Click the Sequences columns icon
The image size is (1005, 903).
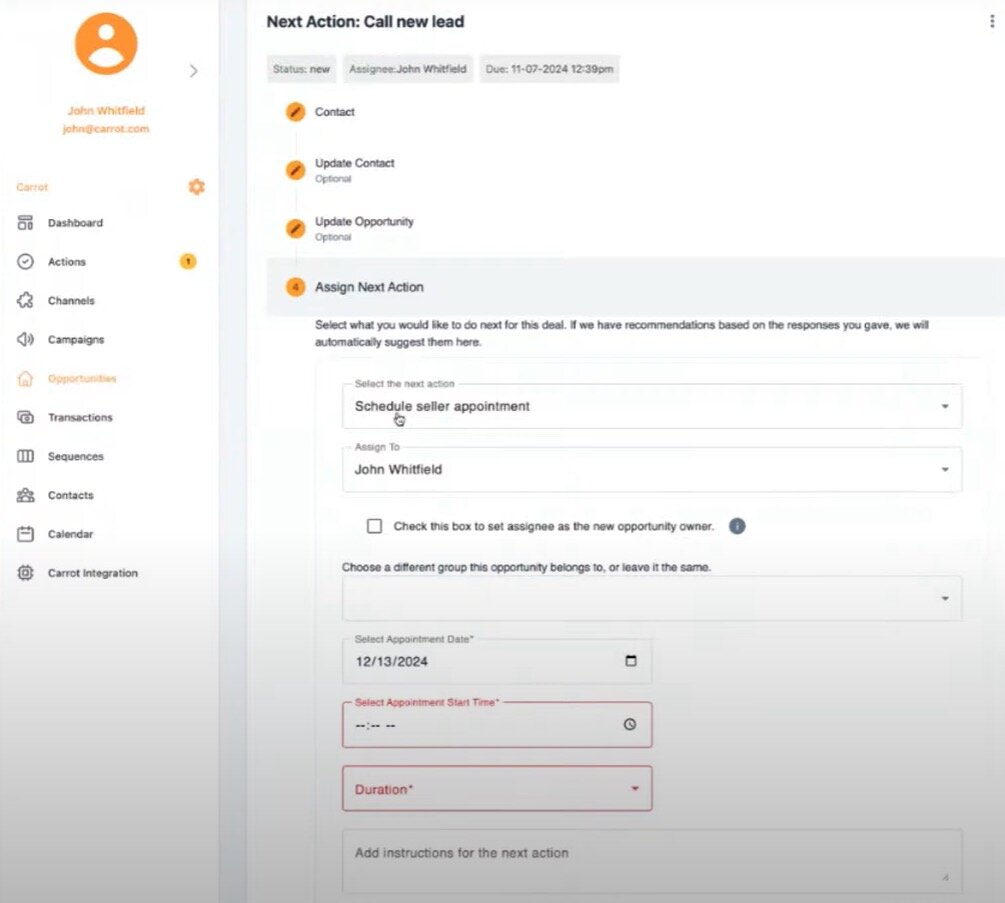(25, 456)
